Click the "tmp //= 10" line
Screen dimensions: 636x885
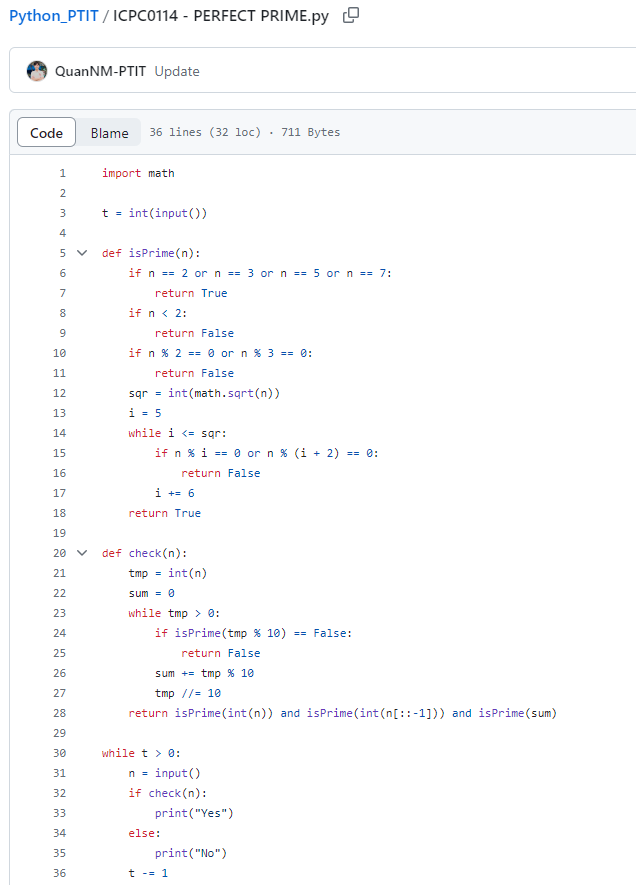tap(188, 693)
